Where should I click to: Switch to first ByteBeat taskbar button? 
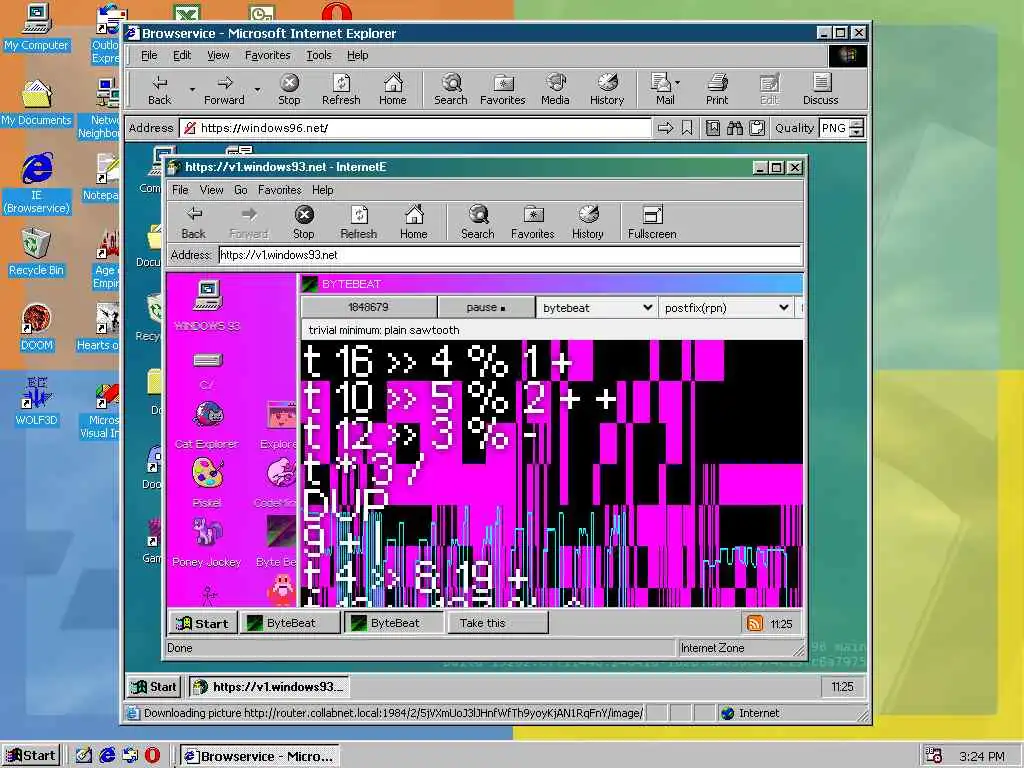click(x=291, y=623)
